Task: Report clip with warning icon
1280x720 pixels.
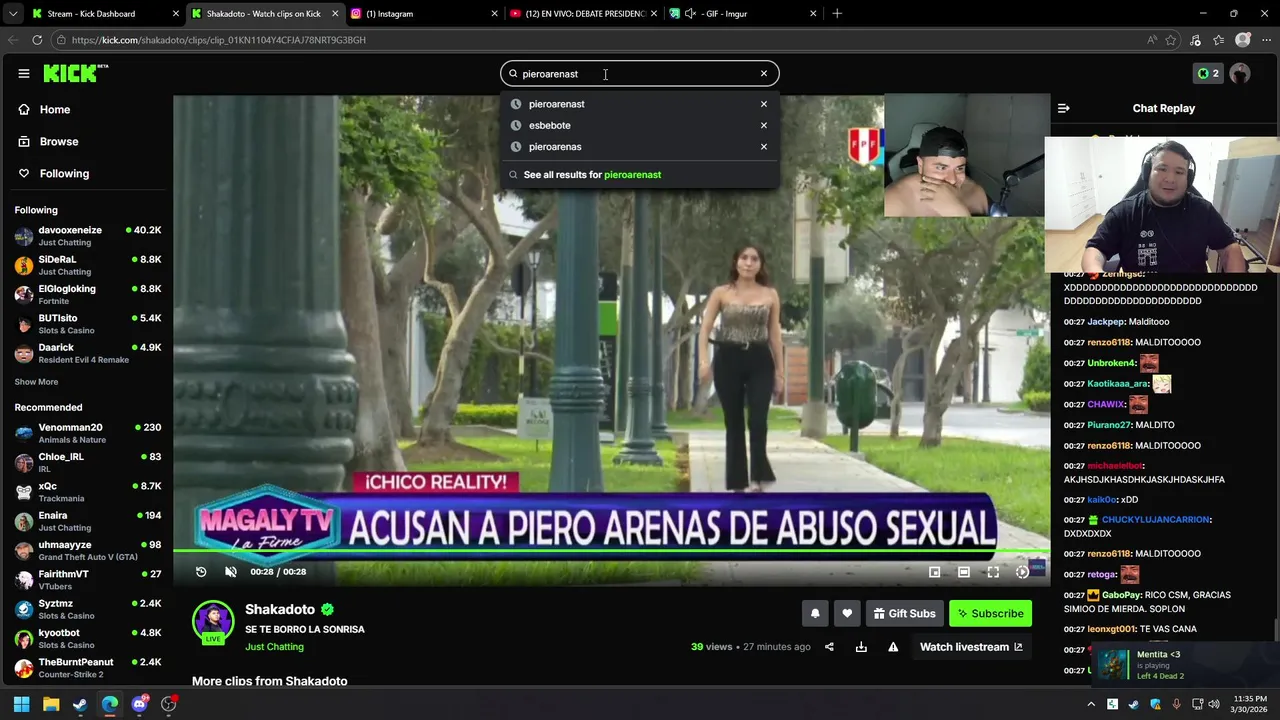Action: click(x=893, y=647)
